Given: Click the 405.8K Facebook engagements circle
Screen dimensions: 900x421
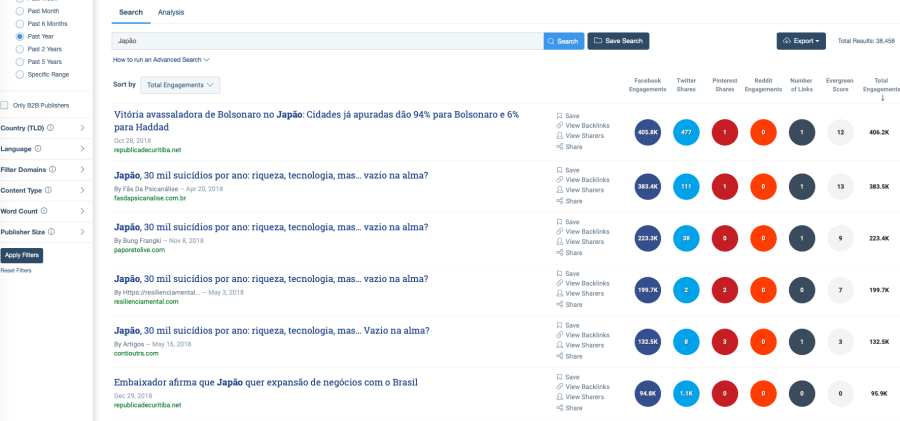Looking at the screenshot, I should tap(647, 133).
